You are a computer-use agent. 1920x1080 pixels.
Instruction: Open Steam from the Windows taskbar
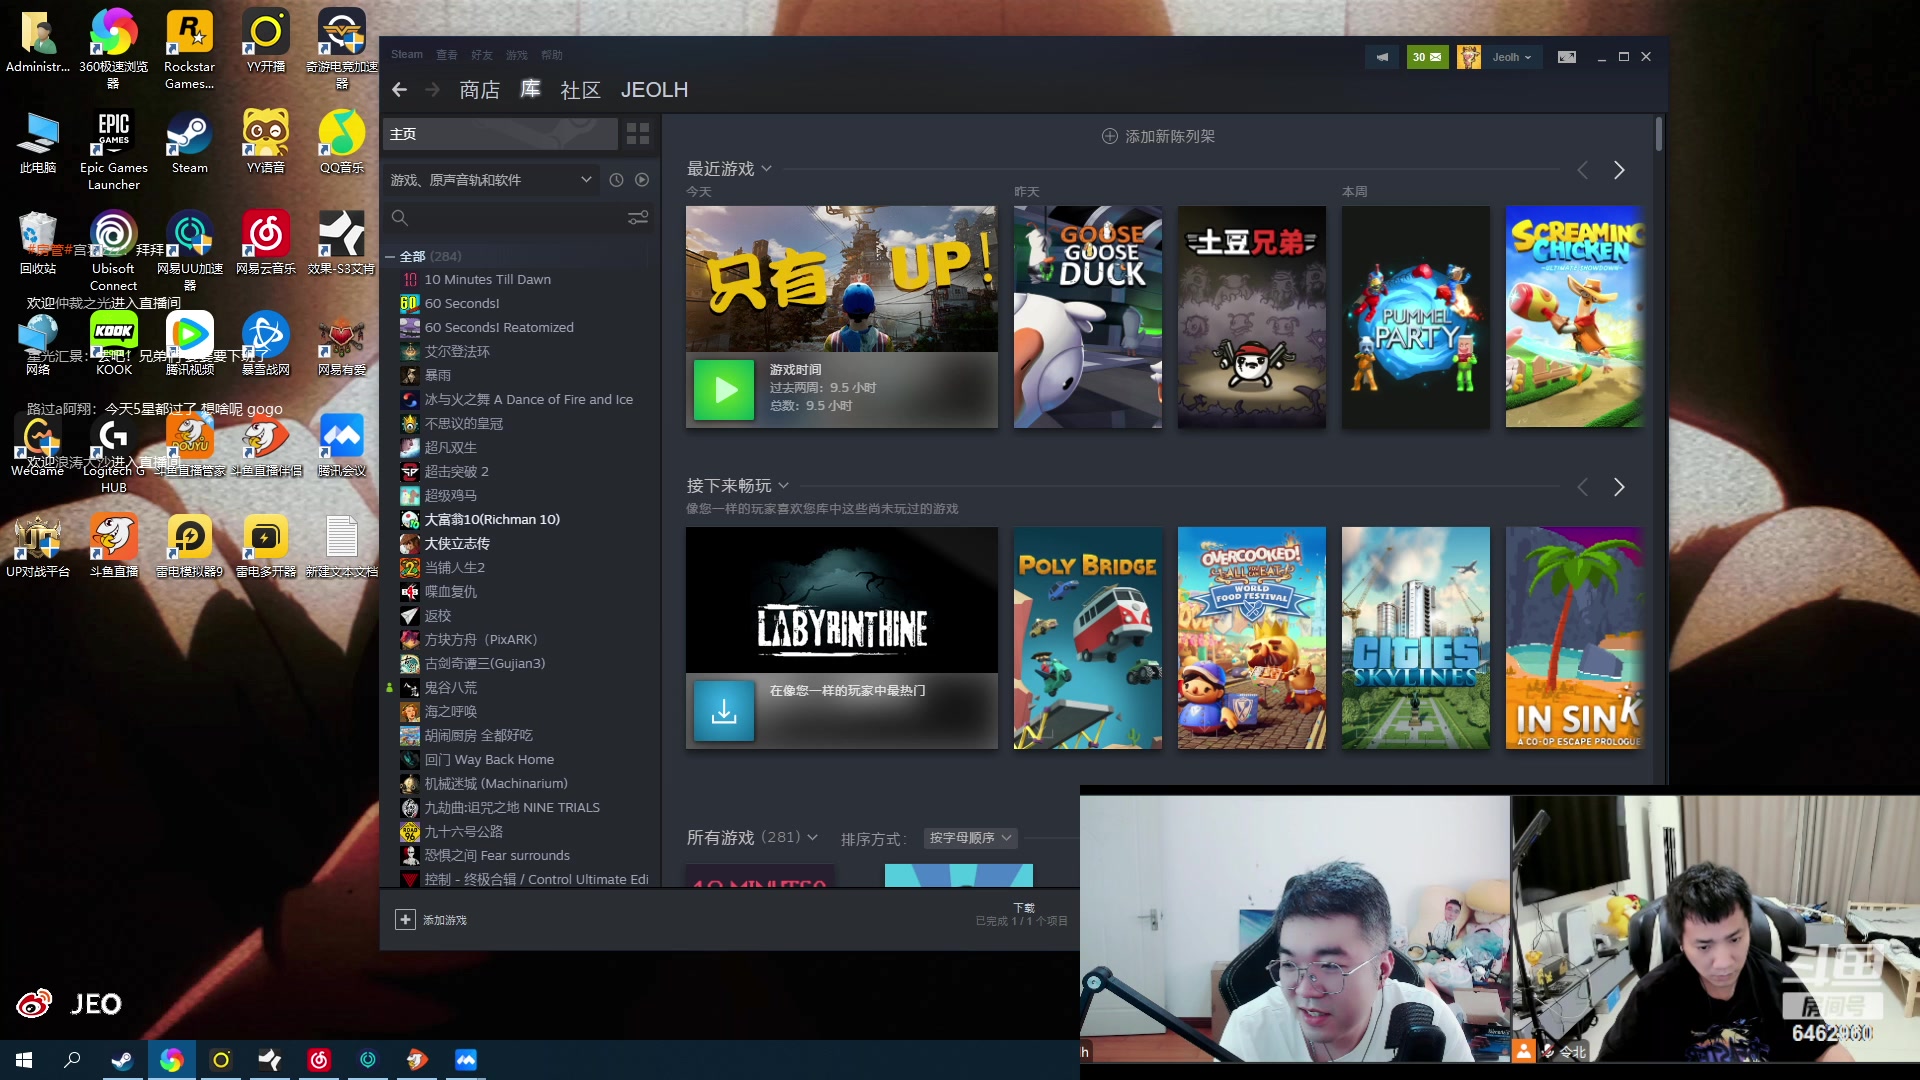click(122, 1060)
